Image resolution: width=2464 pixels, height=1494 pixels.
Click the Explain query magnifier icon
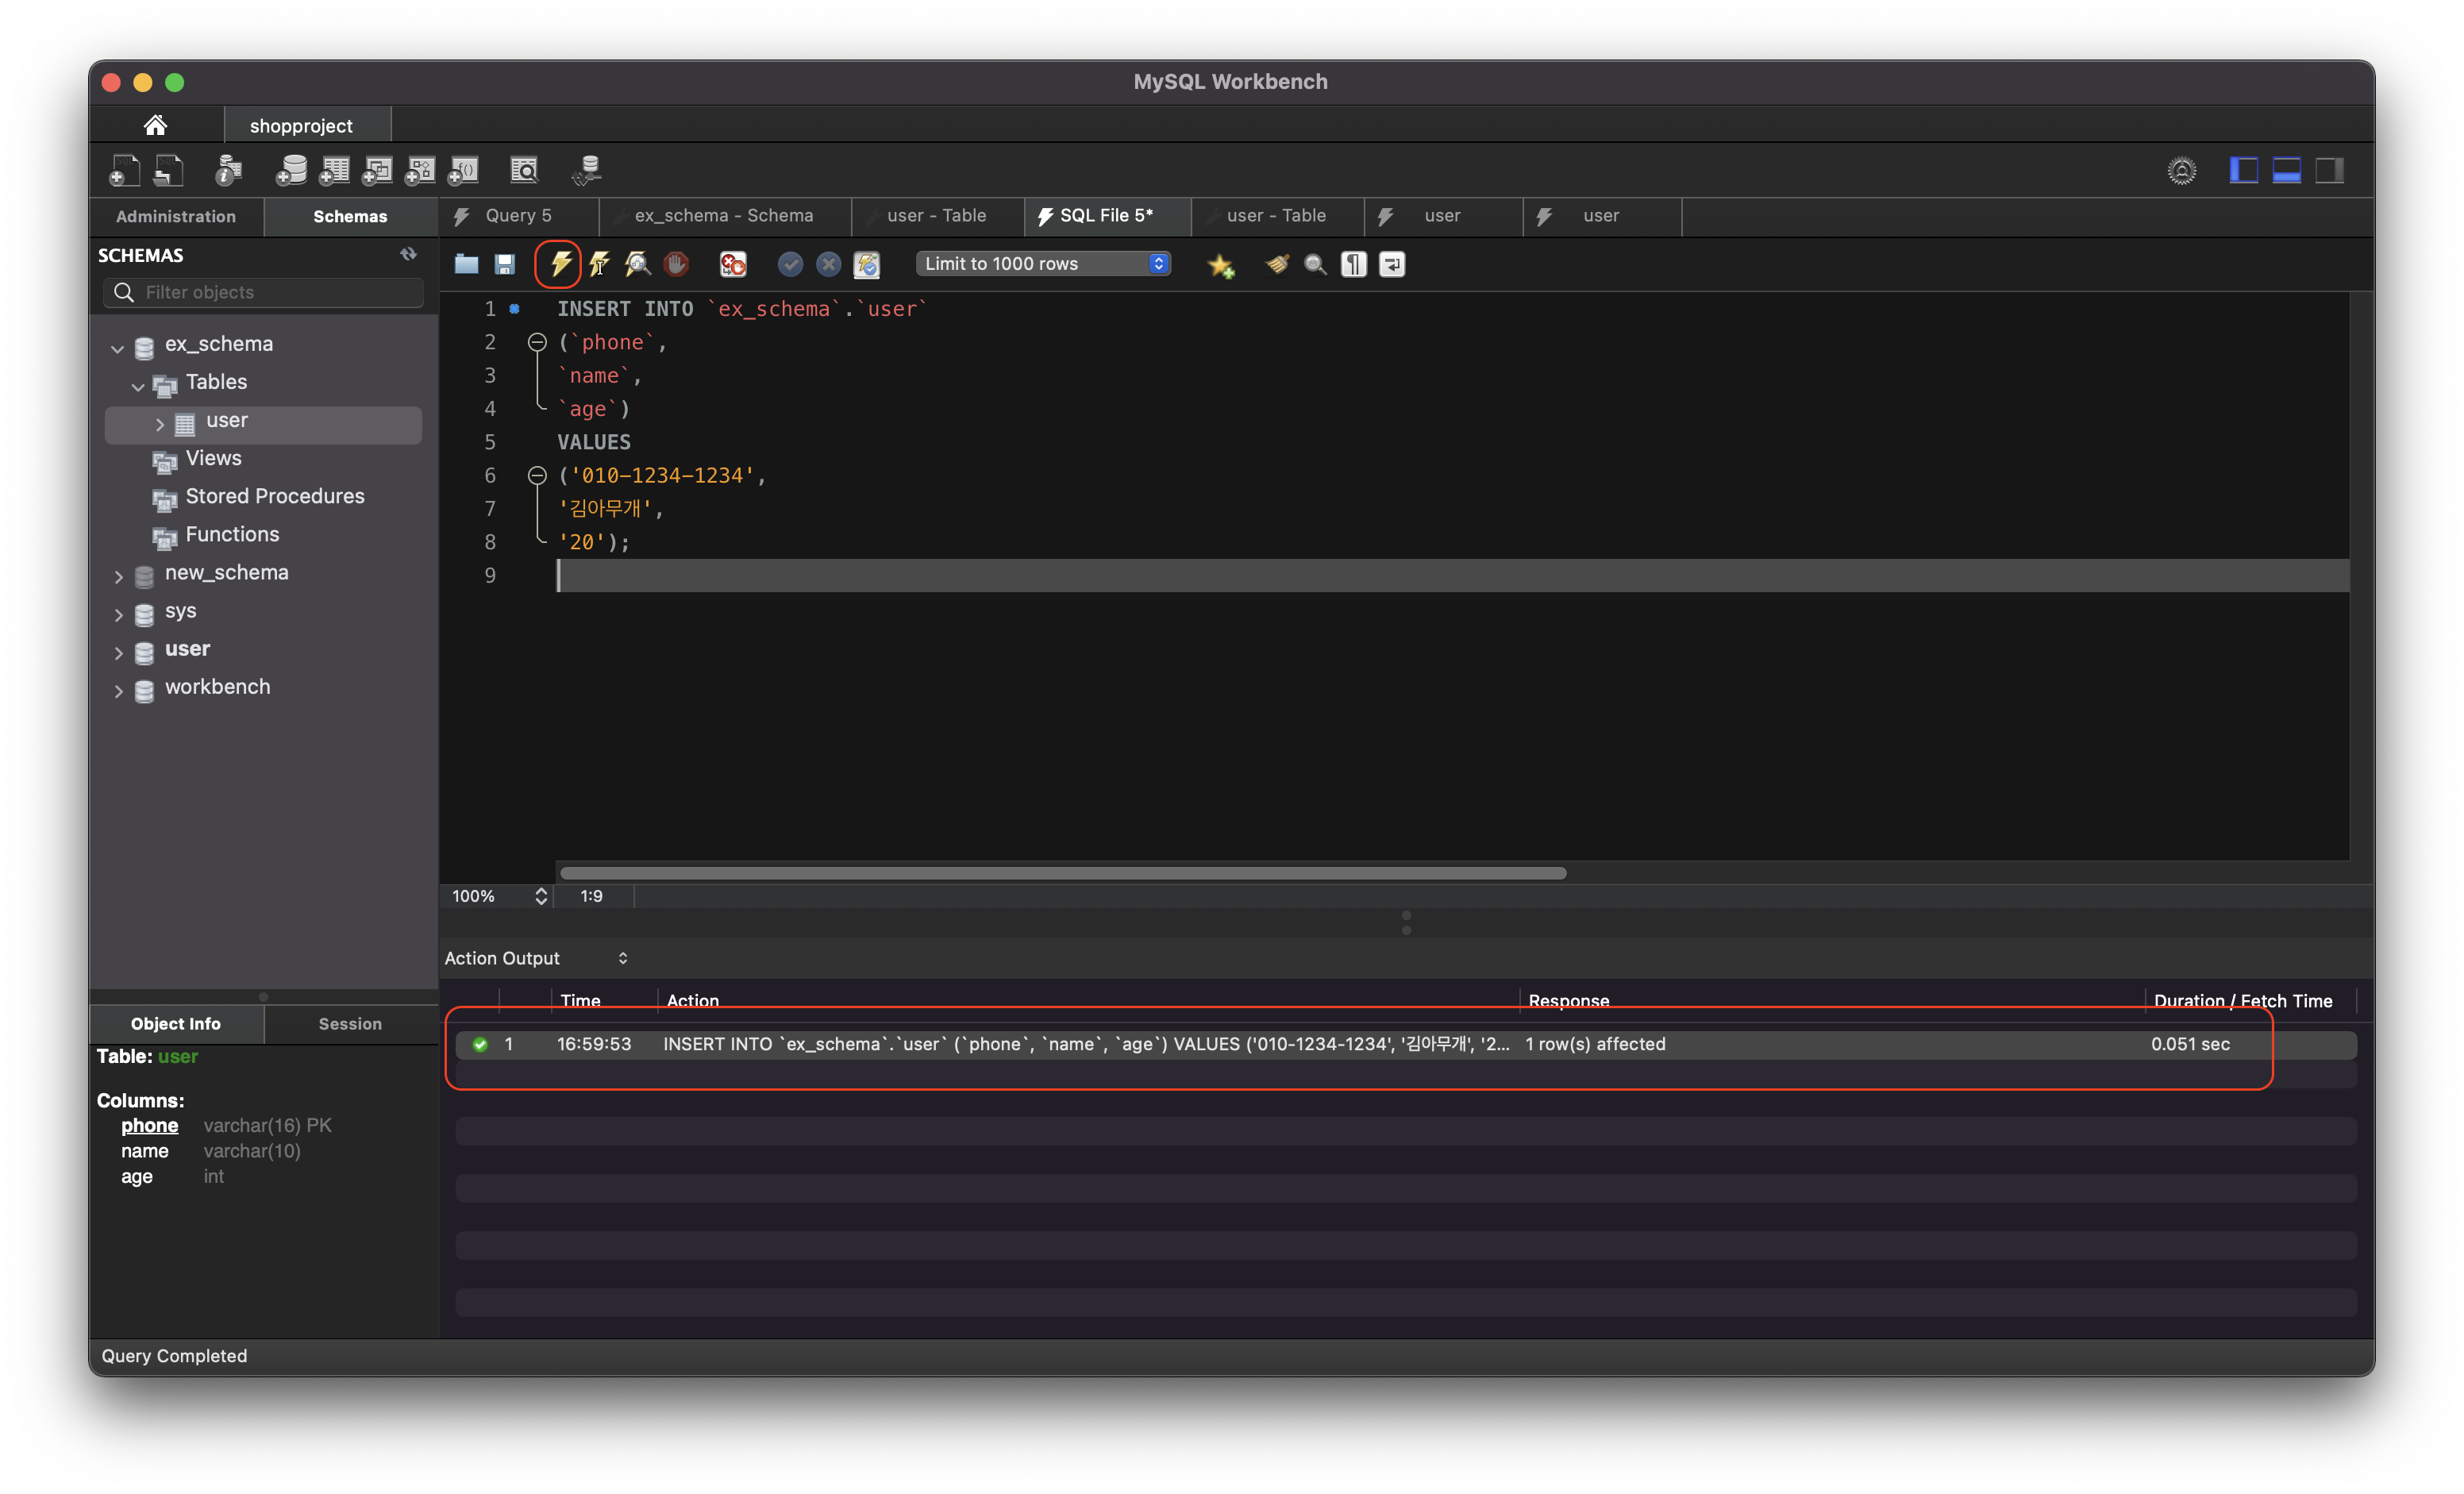637,264
